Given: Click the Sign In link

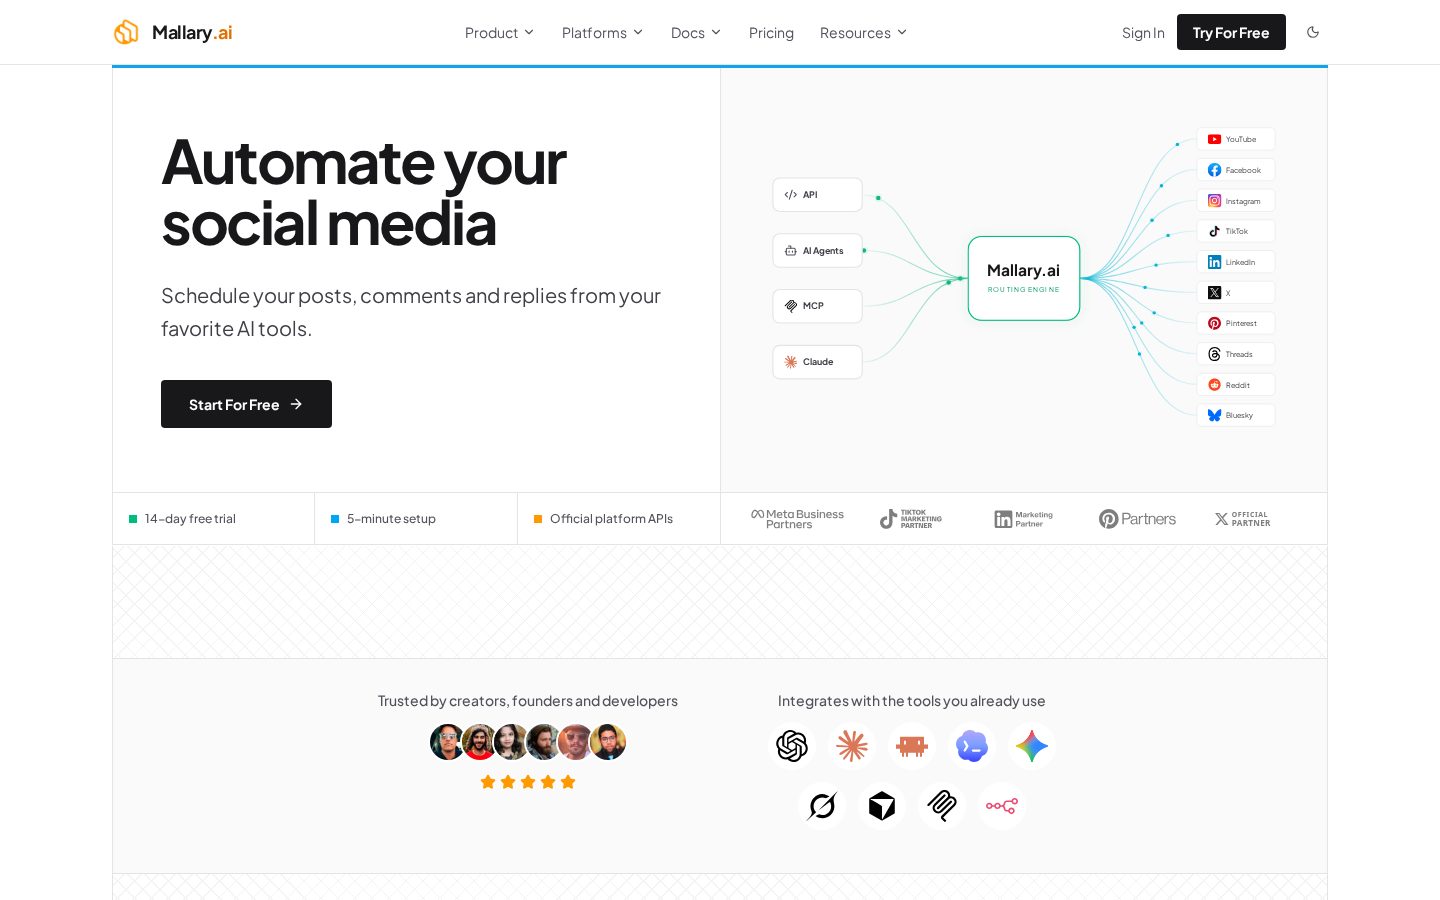Looking at the screenshot, I should [x=1143, y=33].
